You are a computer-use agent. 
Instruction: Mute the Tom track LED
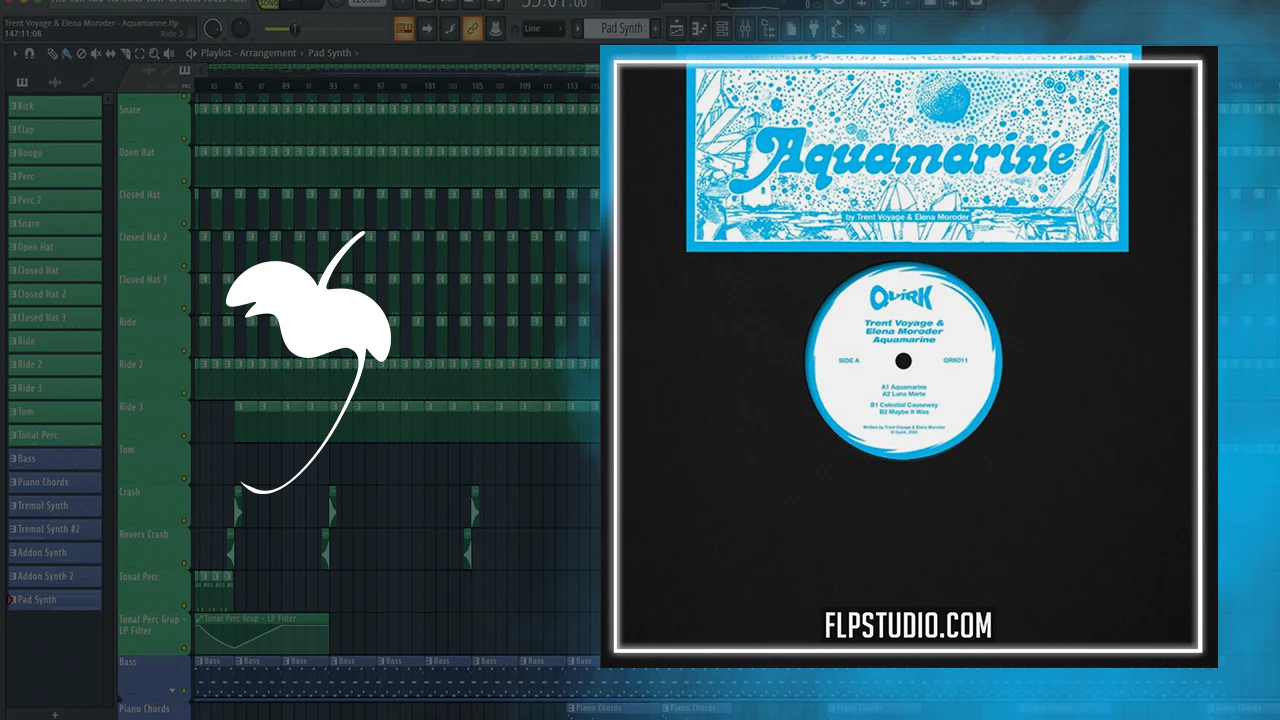point(184,479)
